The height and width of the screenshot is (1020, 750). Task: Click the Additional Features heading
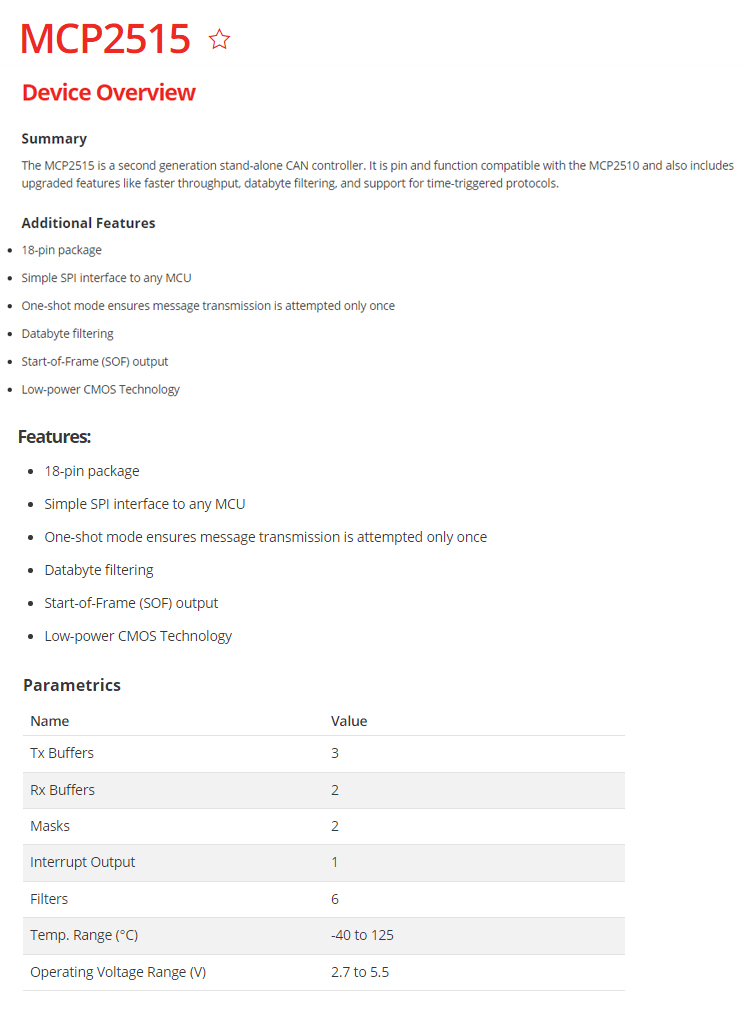[88, 223]
